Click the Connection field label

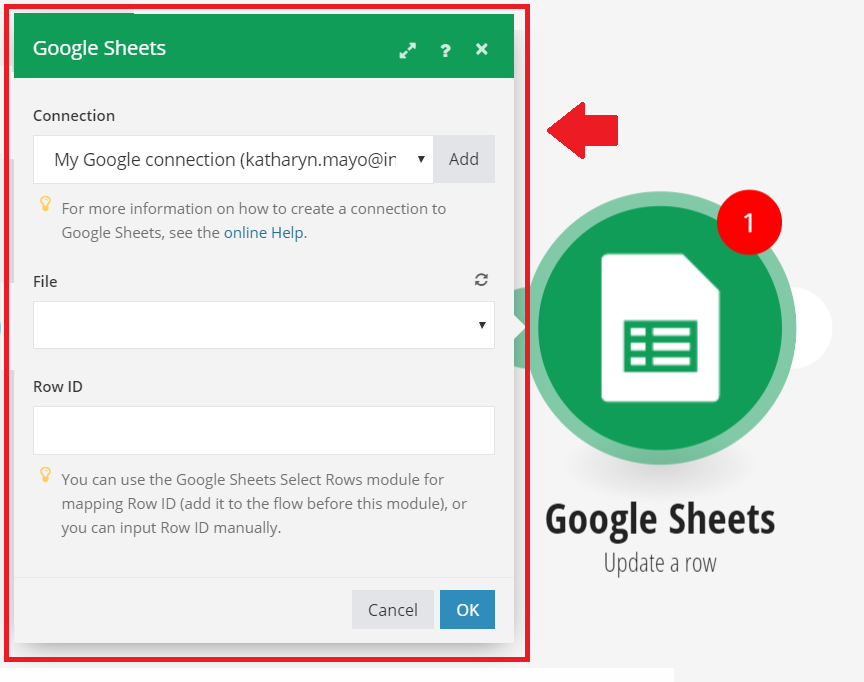click(74, 116)
